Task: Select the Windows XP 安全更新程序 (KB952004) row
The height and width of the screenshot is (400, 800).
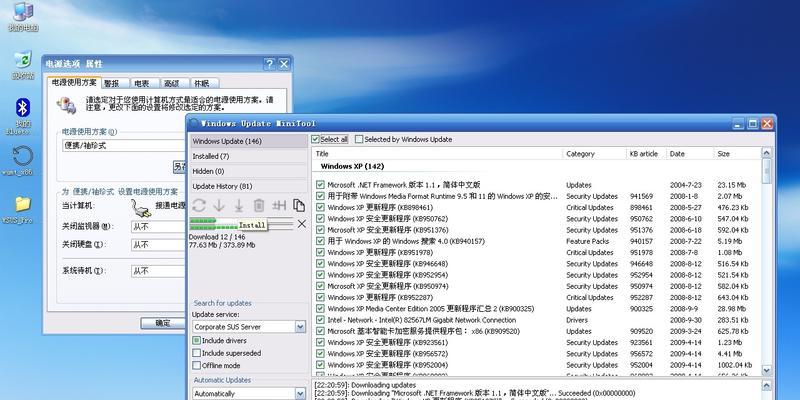Action: coord(537,365)
